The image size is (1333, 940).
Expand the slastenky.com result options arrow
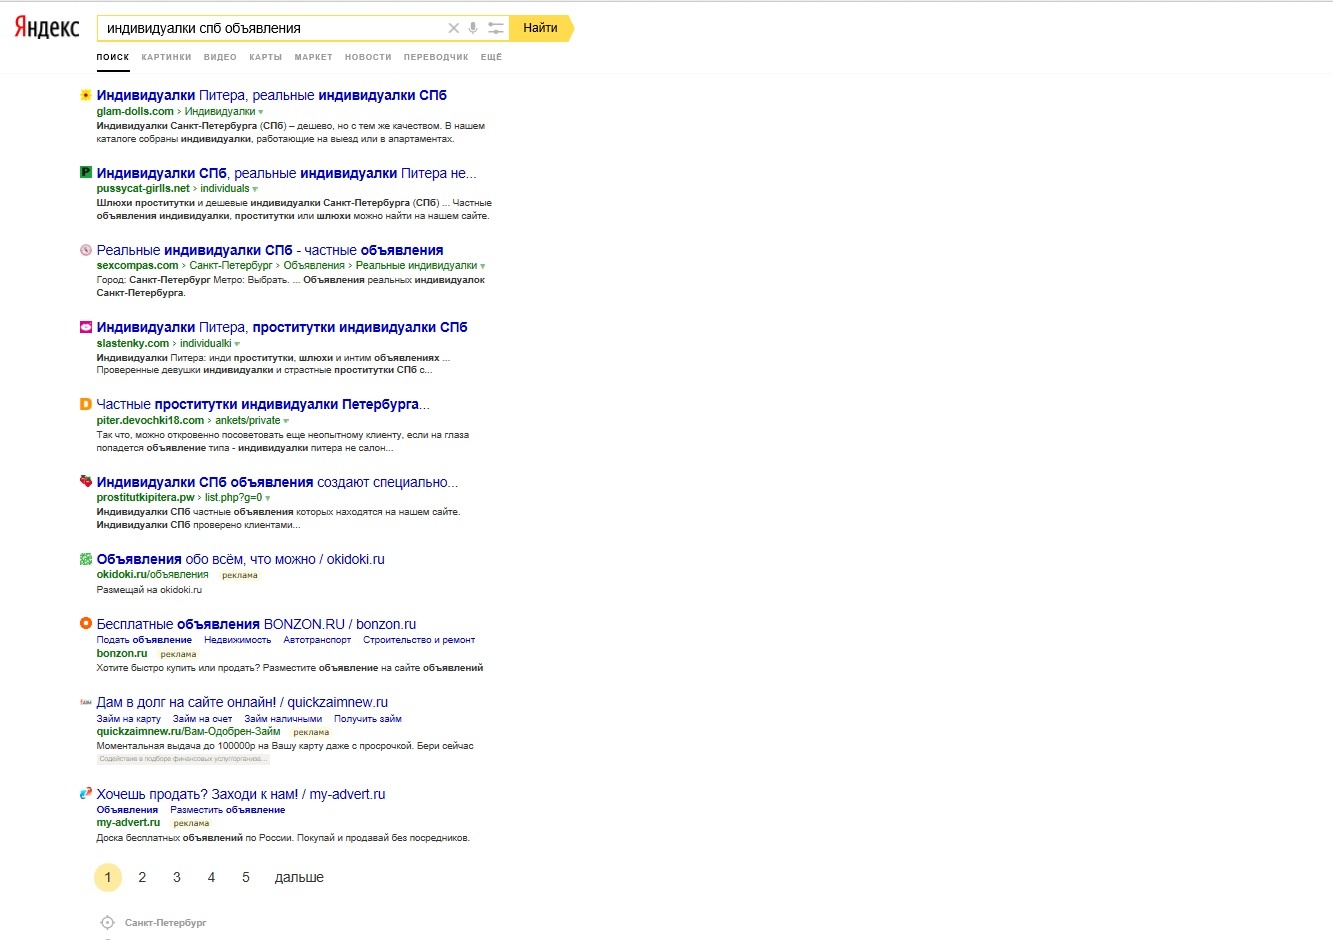coord(237,344)
